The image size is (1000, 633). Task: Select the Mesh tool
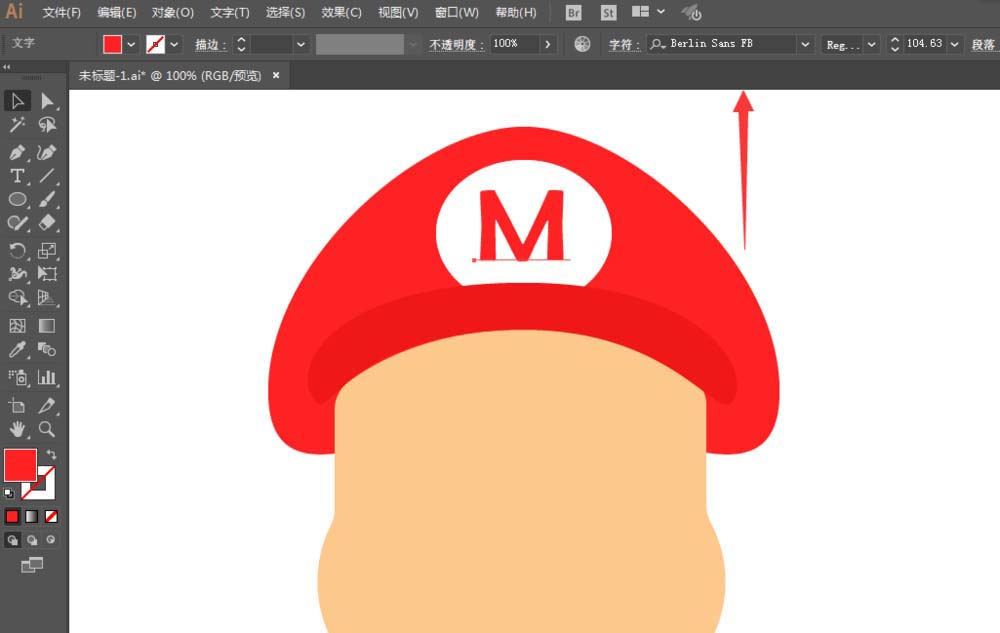17,326
